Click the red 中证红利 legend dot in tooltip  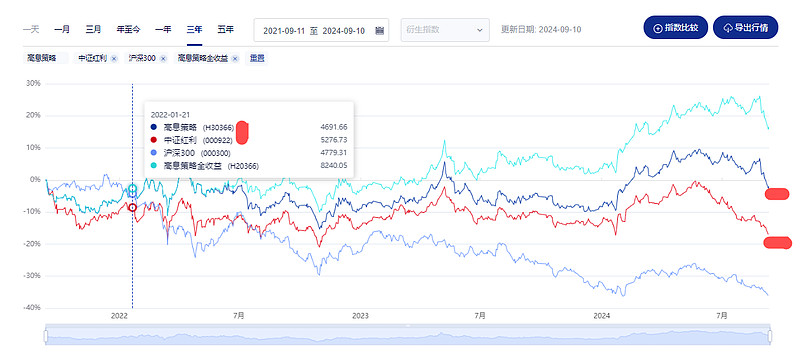pyautogui.click(x=154, y=140)
